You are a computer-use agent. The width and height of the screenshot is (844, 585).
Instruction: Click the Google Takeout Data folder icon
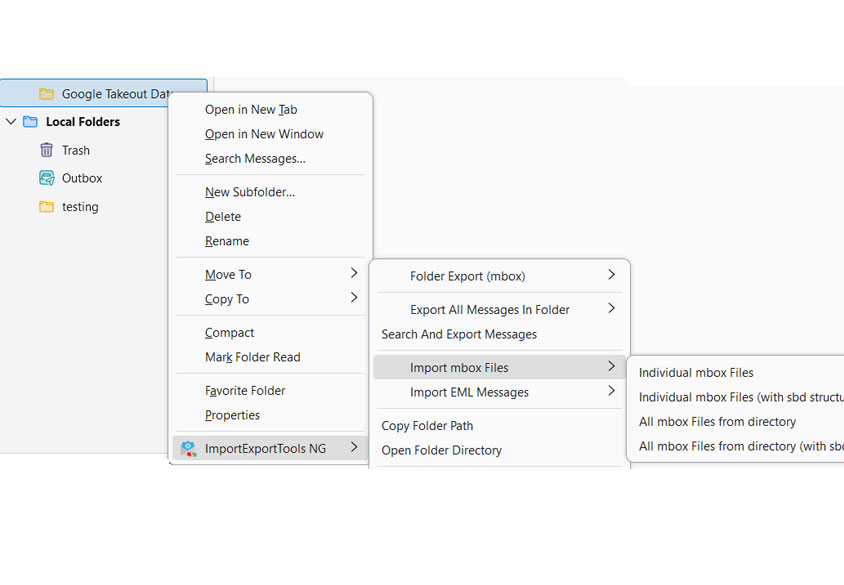[46, 93]
